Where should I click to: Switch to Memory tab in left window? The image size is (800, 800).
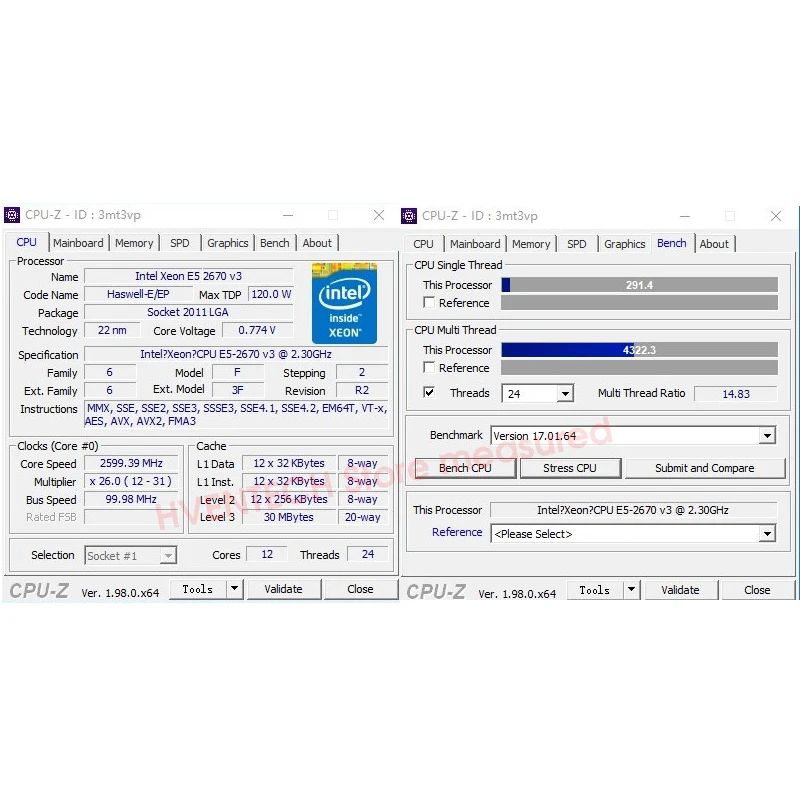134,243
